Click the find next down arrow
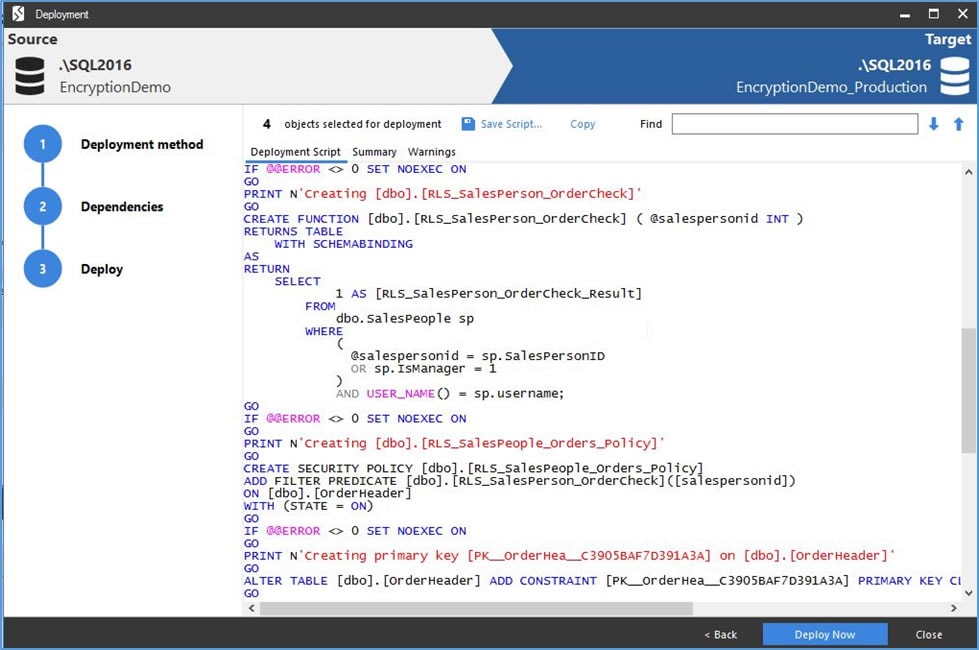Viewport: 979px width, 650px height. (x=935, y=124)
